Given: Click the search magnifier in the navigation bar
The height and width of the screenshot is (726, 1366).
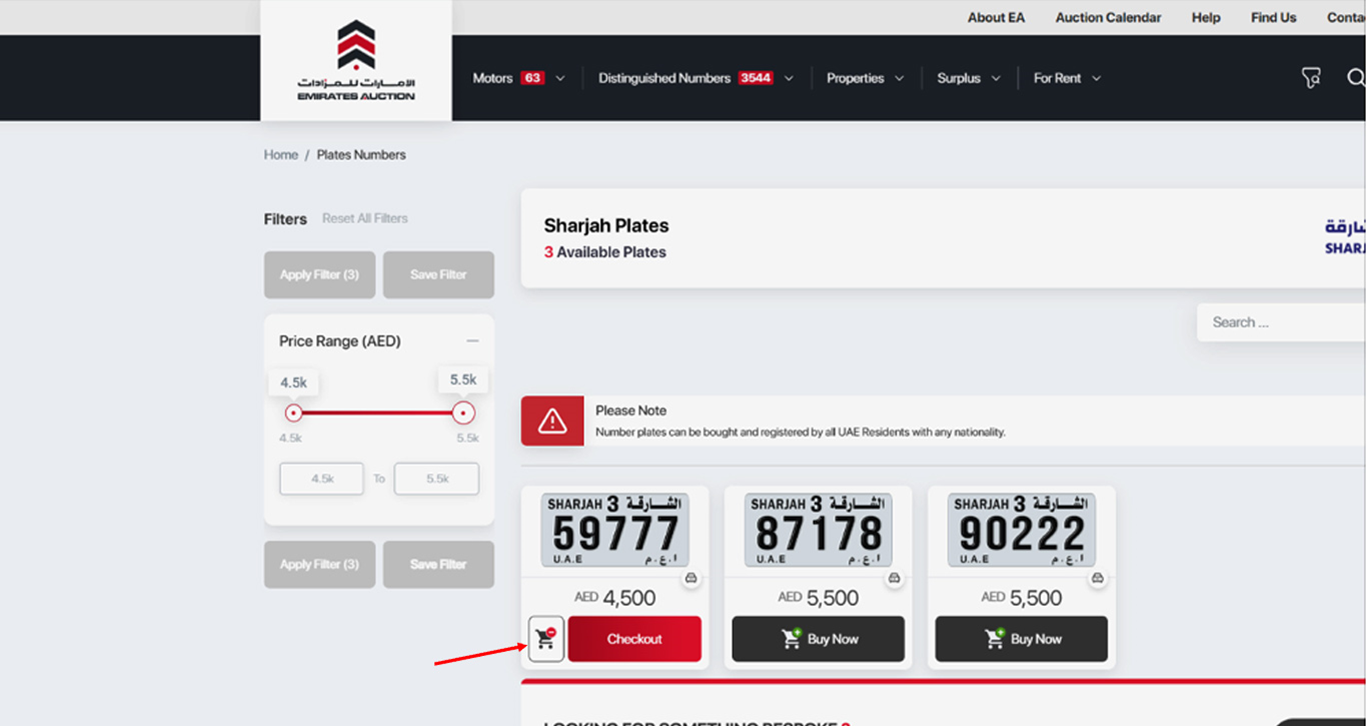Looking at the screenshot, I should pyautogui.click(x=1356, y=77).
